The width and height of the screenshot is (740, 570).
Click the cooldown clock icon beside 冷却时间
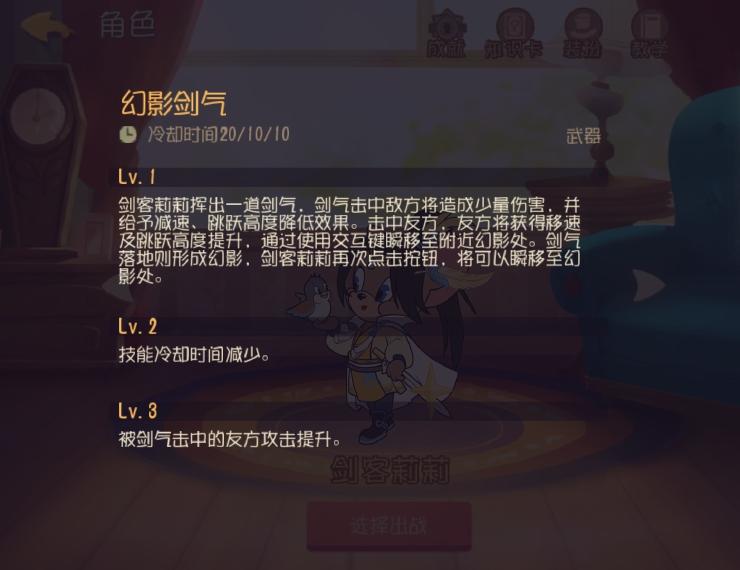coord(127,135)
